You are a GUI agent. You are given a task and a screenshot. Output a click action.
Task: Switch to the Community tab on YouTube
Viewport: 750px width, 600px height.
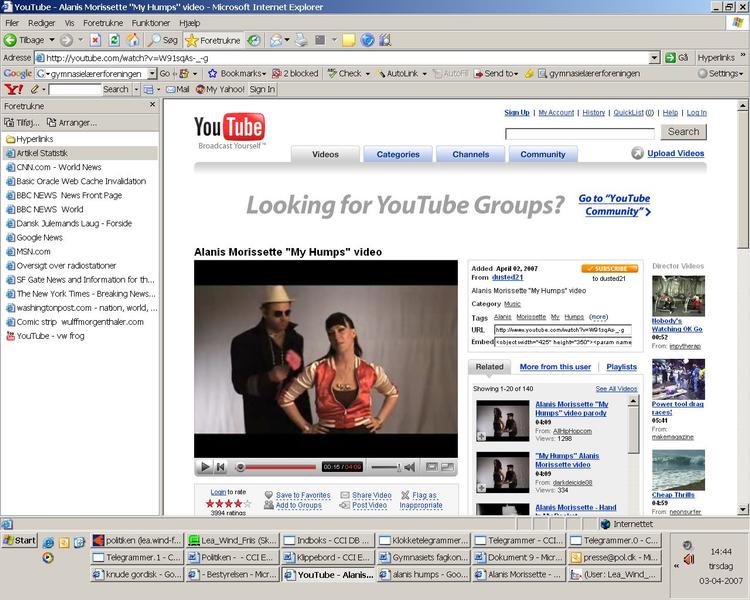[543, 154]
